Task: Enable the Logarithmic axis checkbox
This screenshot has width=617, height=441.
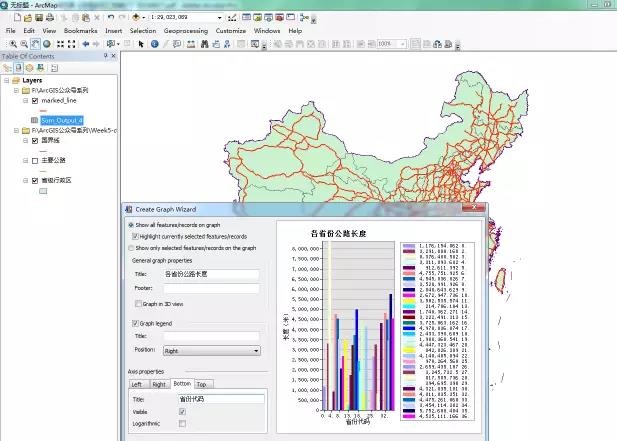Action: [182, 423]
